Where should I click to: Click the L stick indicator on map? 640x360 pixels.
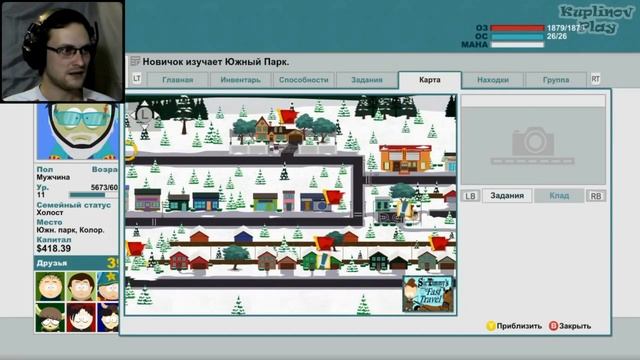point(144,115)
